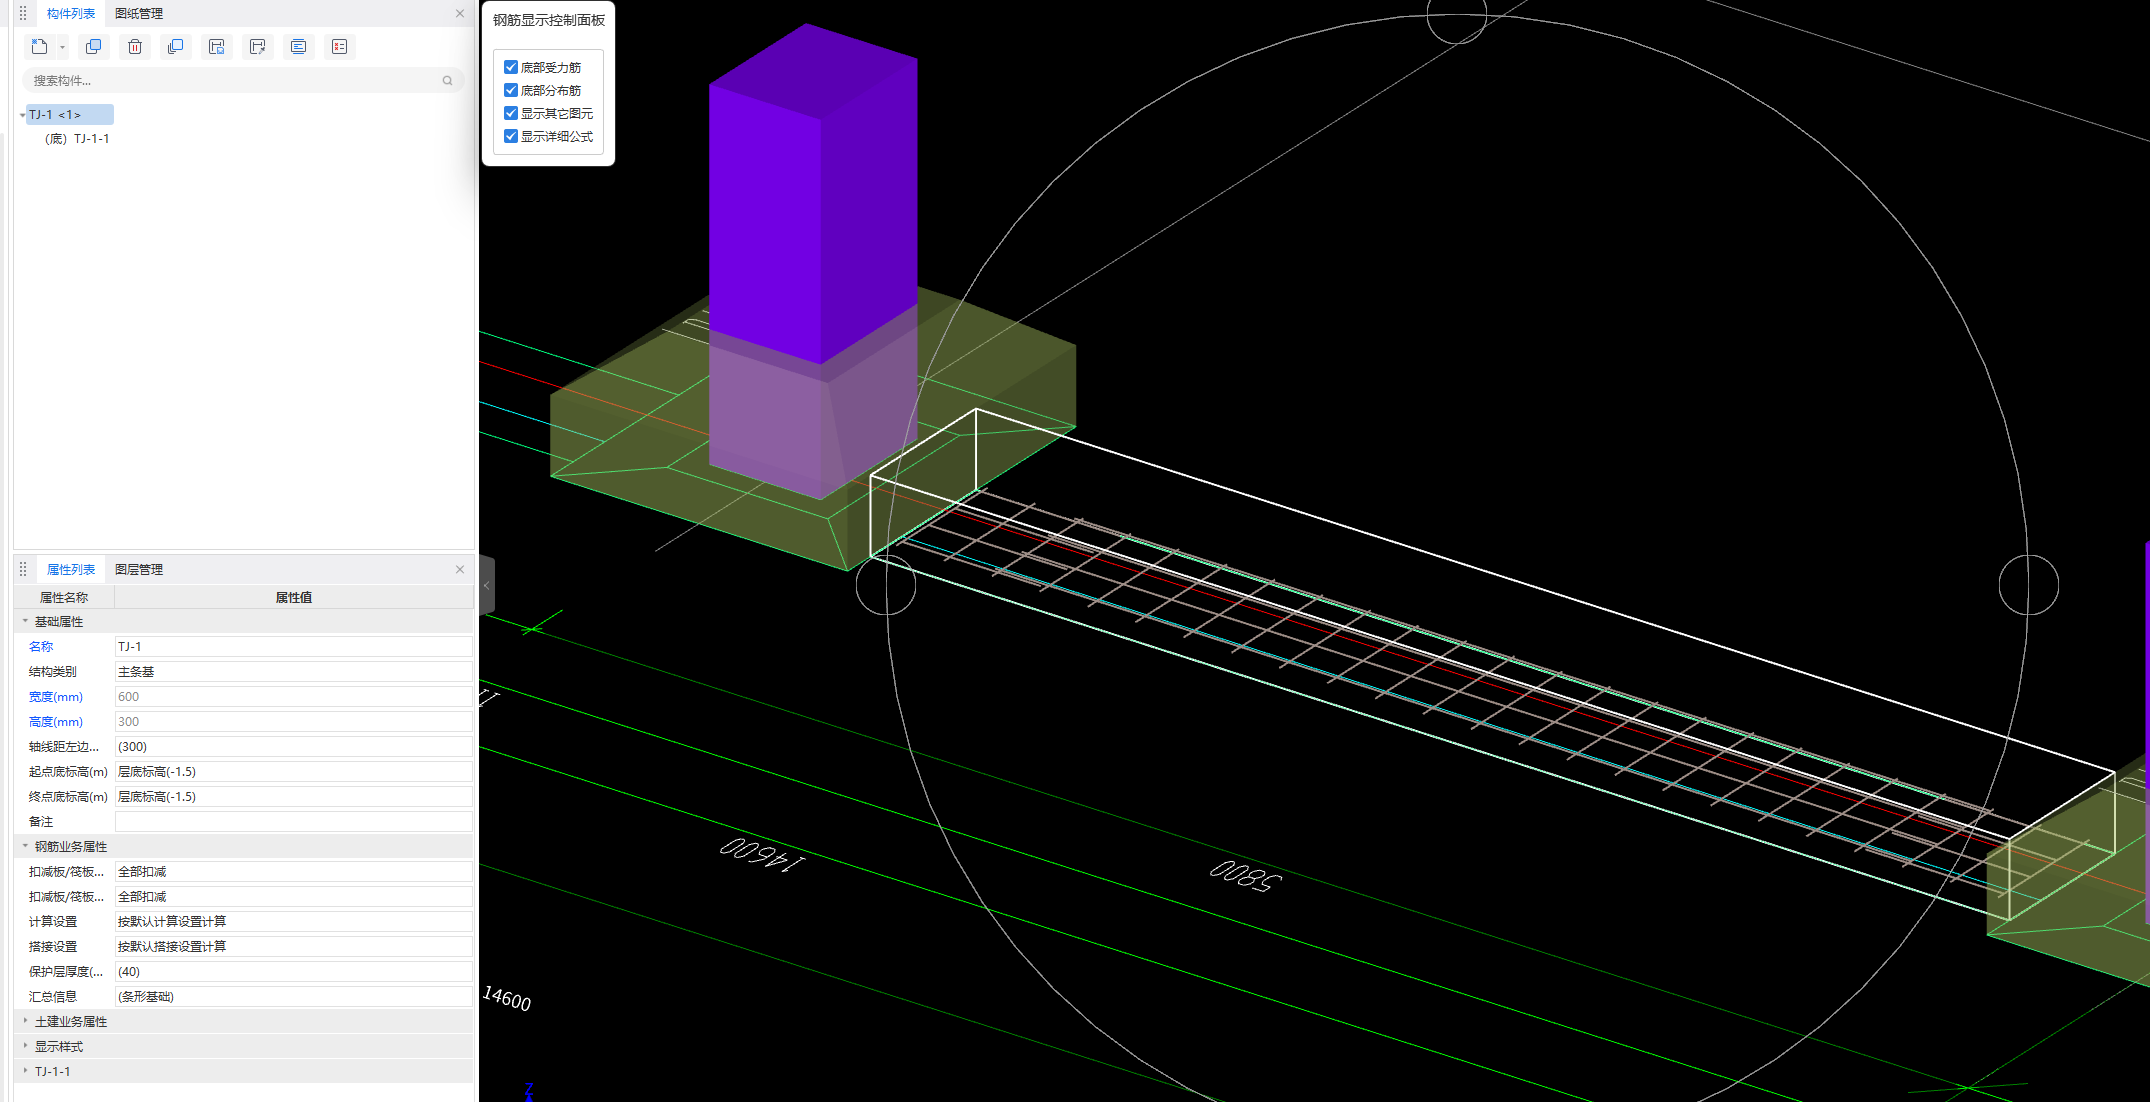This screenshot has height=1102, width=2150.
Task: Click the save component archive icon
Action: tap(217, 47)
